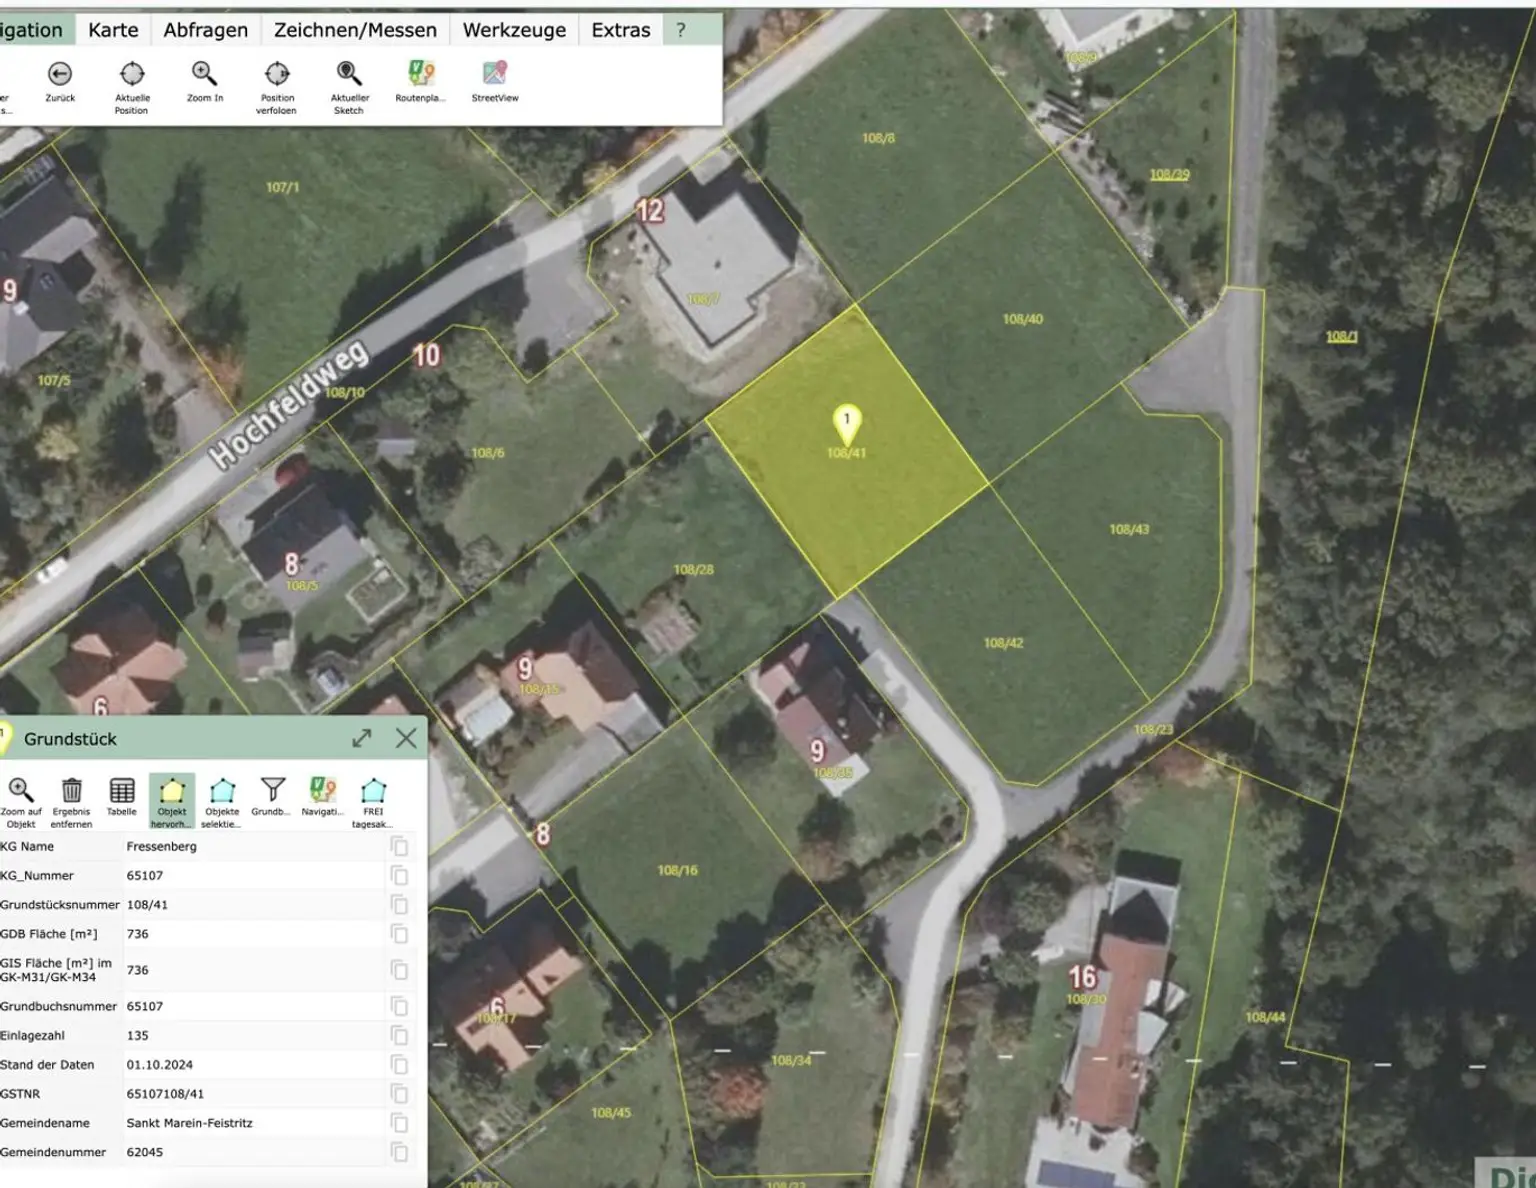Viewport: 1536px width, 1188px height.
Task: Click house number 12 on the map
Action: coord(650,211)
